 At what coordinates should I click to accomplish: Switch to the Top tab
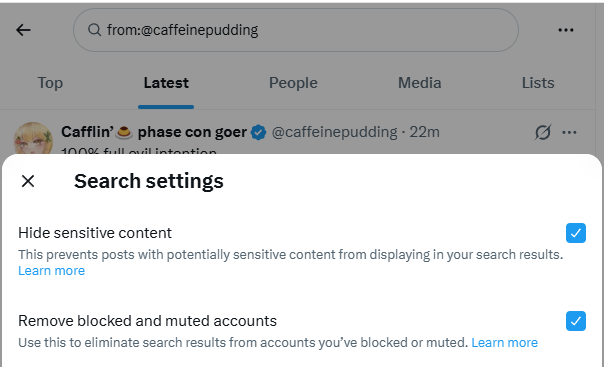[50, 83]
